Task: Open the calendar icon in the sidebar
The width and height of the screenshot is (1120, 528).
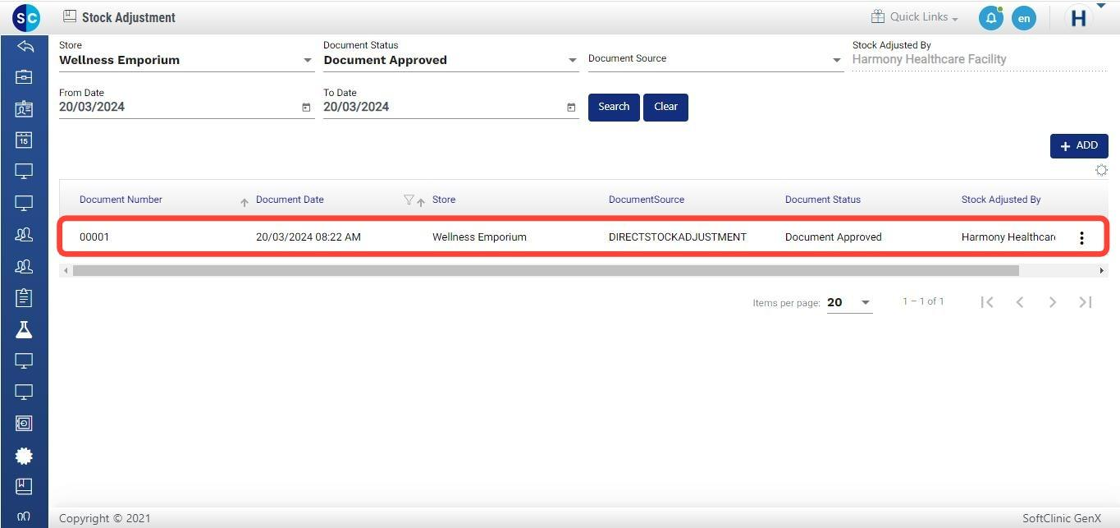Action: [x=25, y=140]
